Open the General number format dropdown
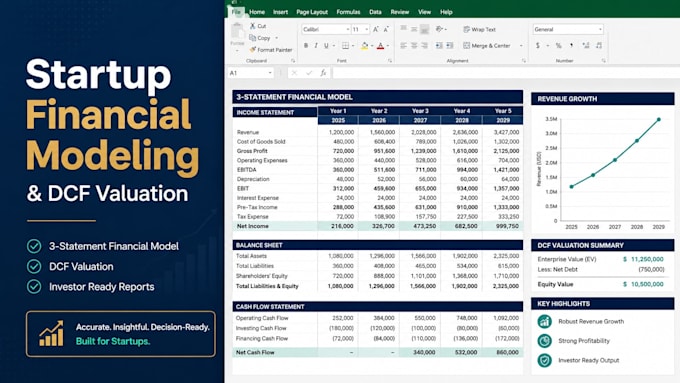Screen dimensions: 680x383 pyautogui.click(x=600, y=29)
